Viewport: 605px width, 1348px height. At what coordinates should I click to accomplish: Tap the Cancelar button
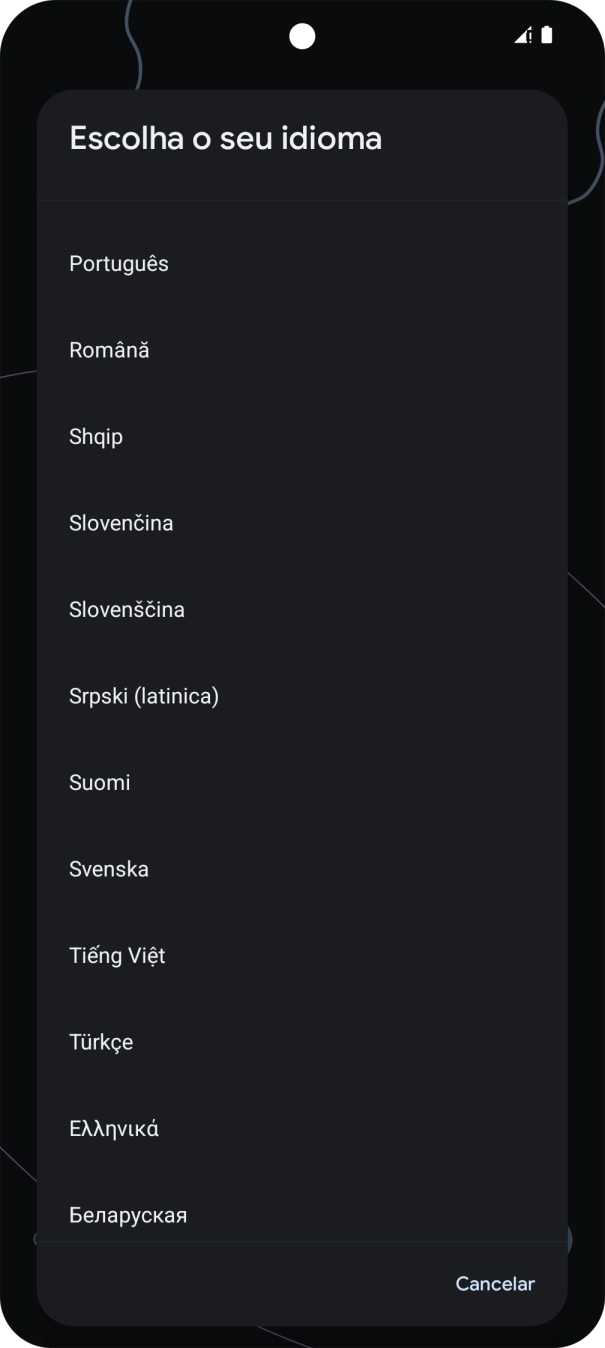click(495, 1284)
